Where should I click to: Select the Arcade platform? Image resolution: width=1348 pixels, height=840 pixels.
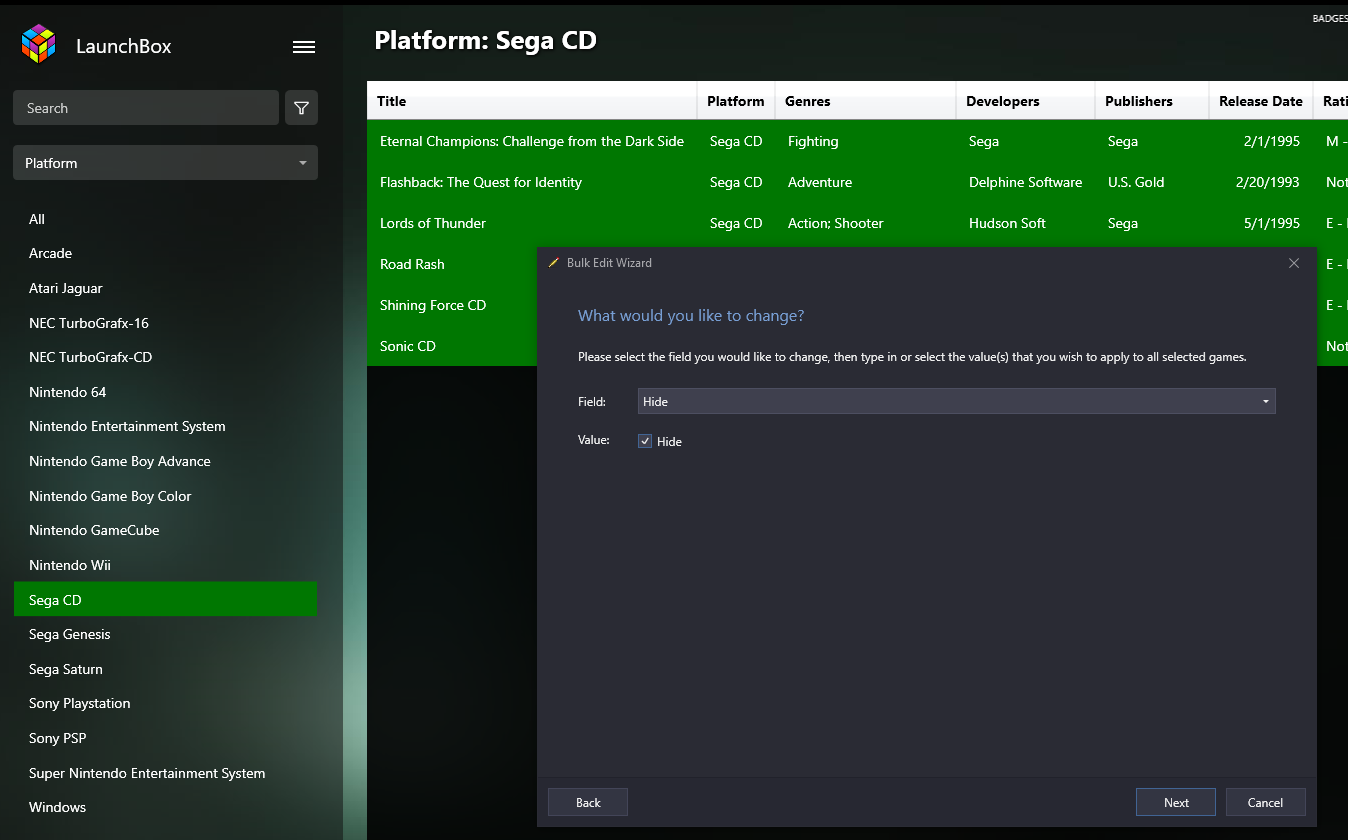(165, 253)
